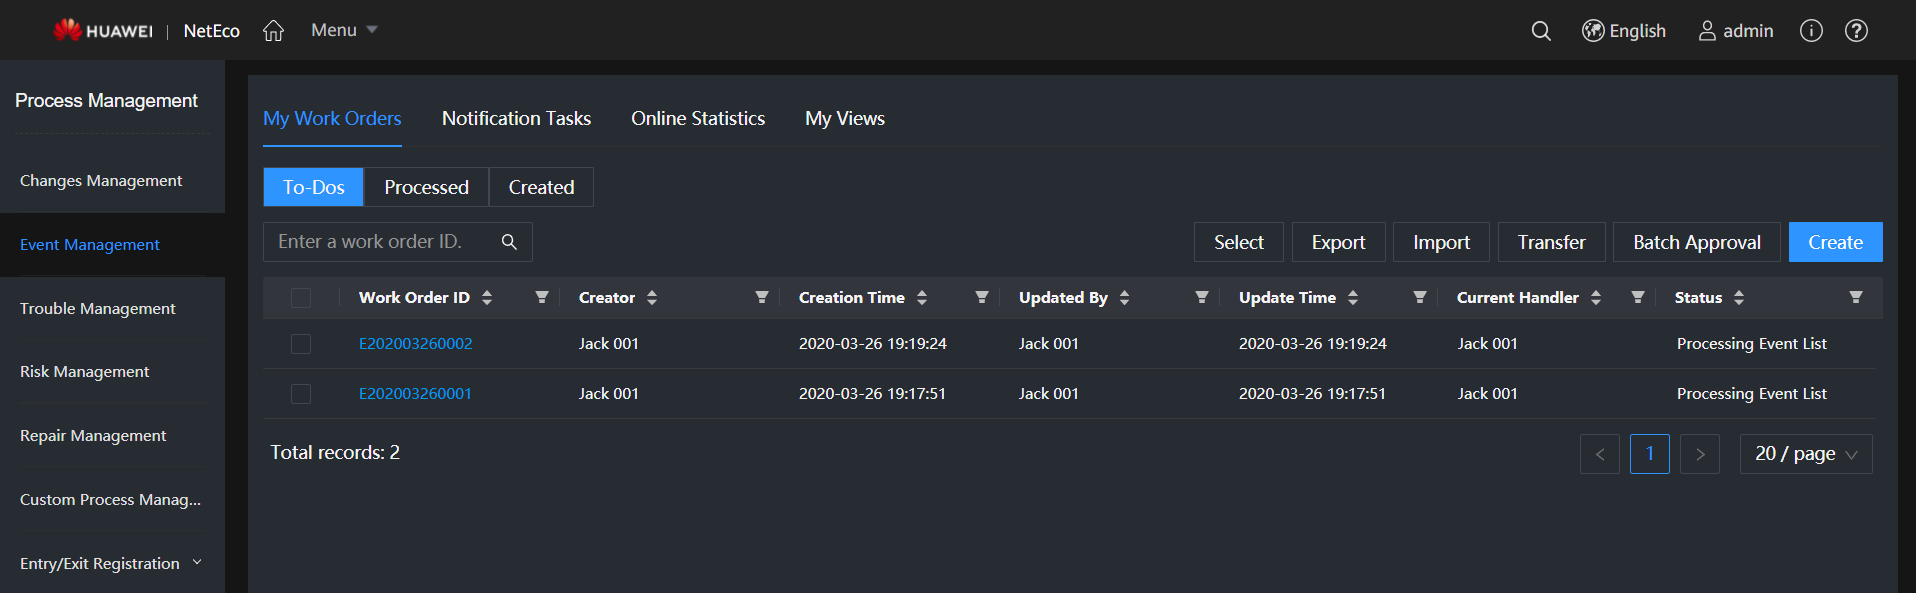
Task: Toggle the select-all header checkbox
Action: point(301,298)
